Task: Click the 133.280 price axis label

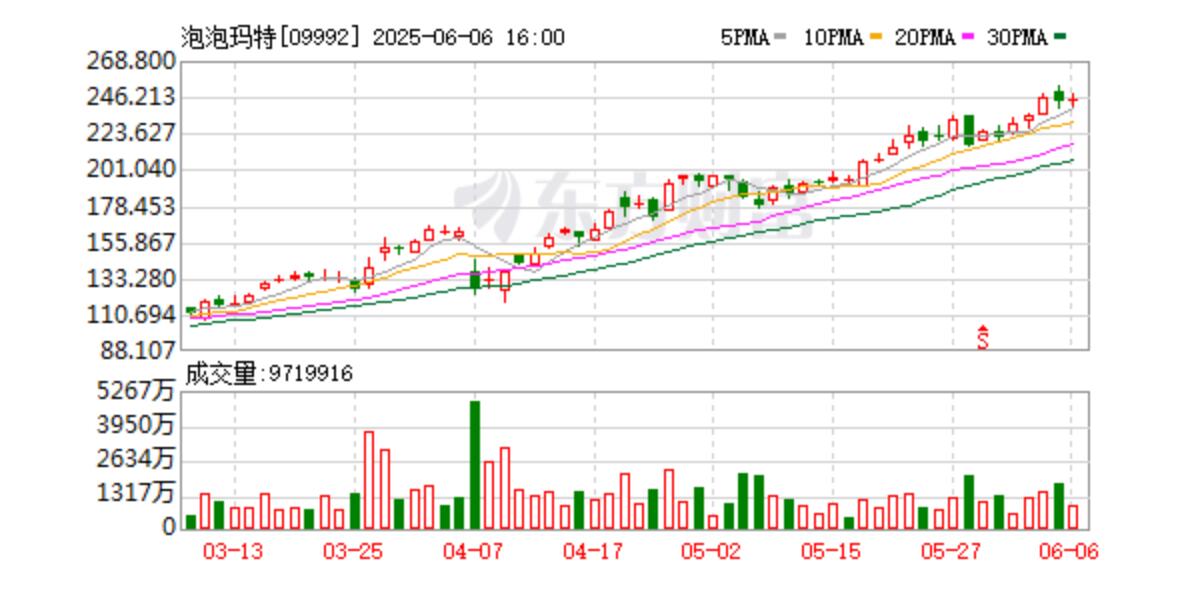Action: click(x=132, y=280)
